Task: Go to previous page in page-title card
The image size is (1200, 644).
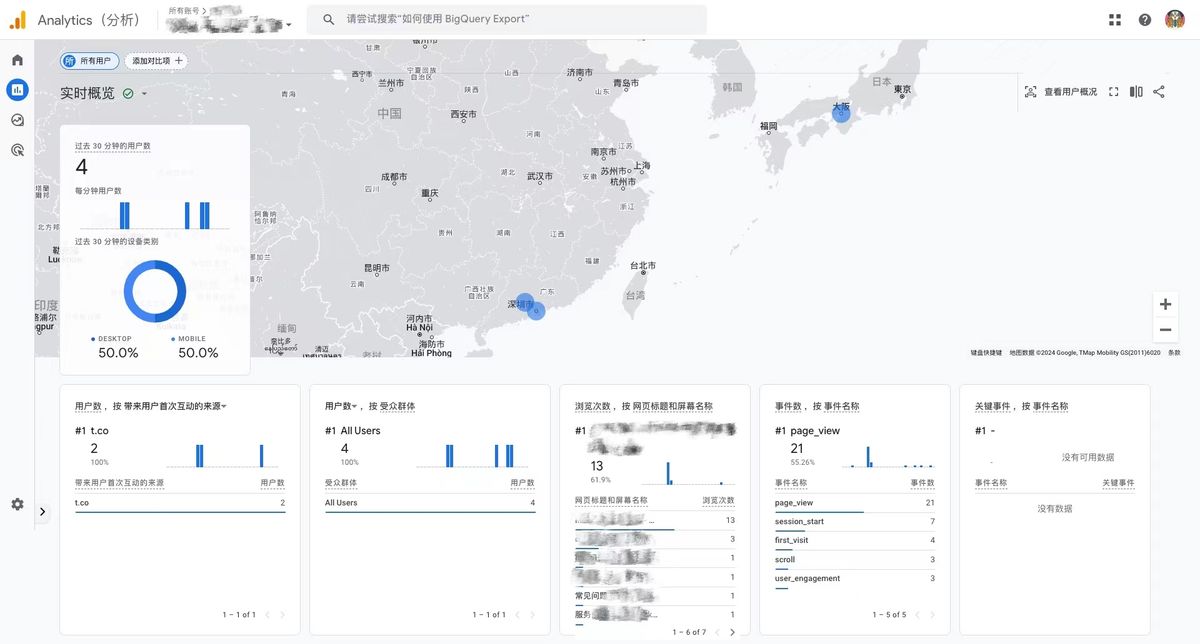Action: point(717,632)
